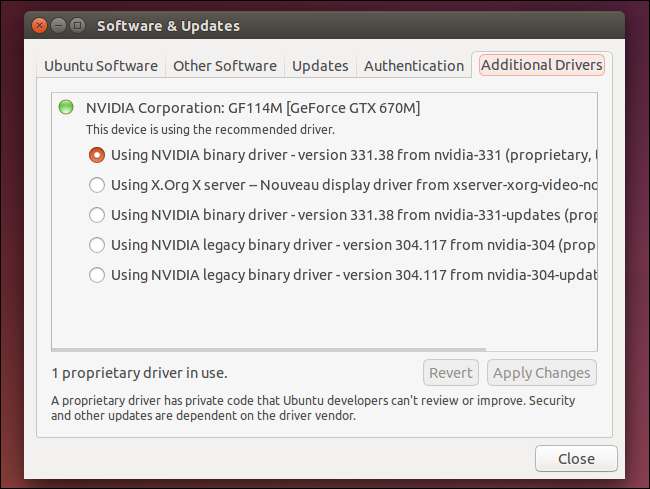Switch to the Other Software tab
Screen dimensions: 650x489
pos(224,66)
